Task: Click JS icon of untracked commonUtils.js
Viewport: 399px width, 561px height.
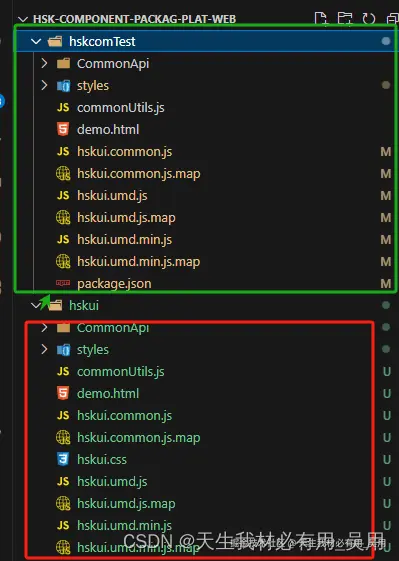Action: point(63,371)
